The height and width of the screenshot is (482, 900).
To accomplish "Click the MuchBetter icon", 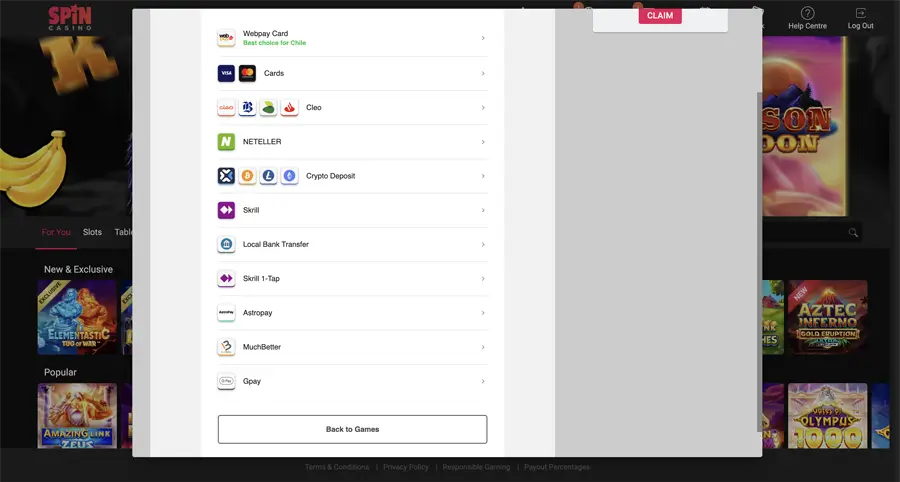I will pyautogui.click(x=226, y=347).
